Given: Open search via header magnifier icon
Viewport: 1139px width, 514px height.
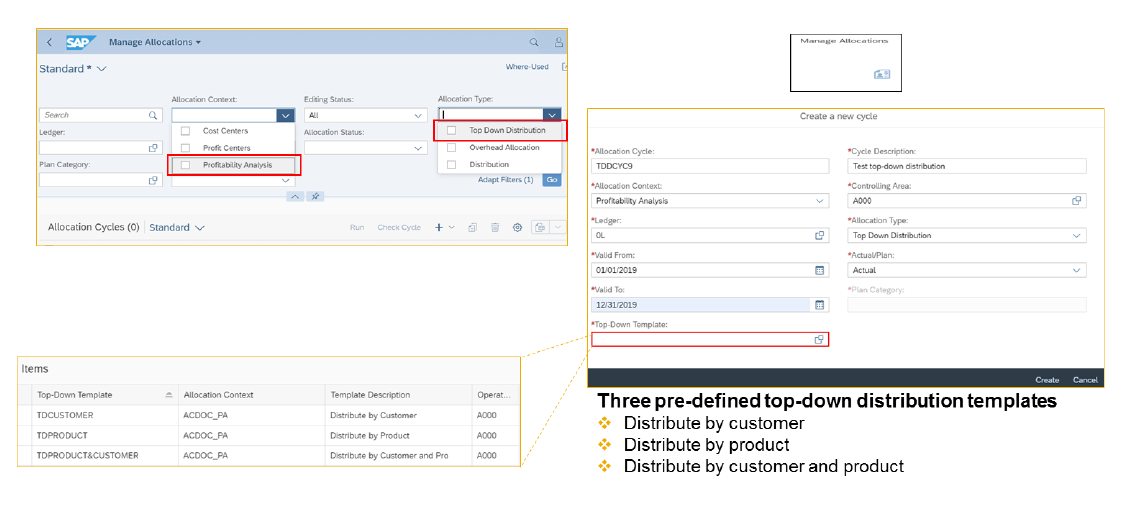Looking at the screenshot, I should [x=534, y=42].
